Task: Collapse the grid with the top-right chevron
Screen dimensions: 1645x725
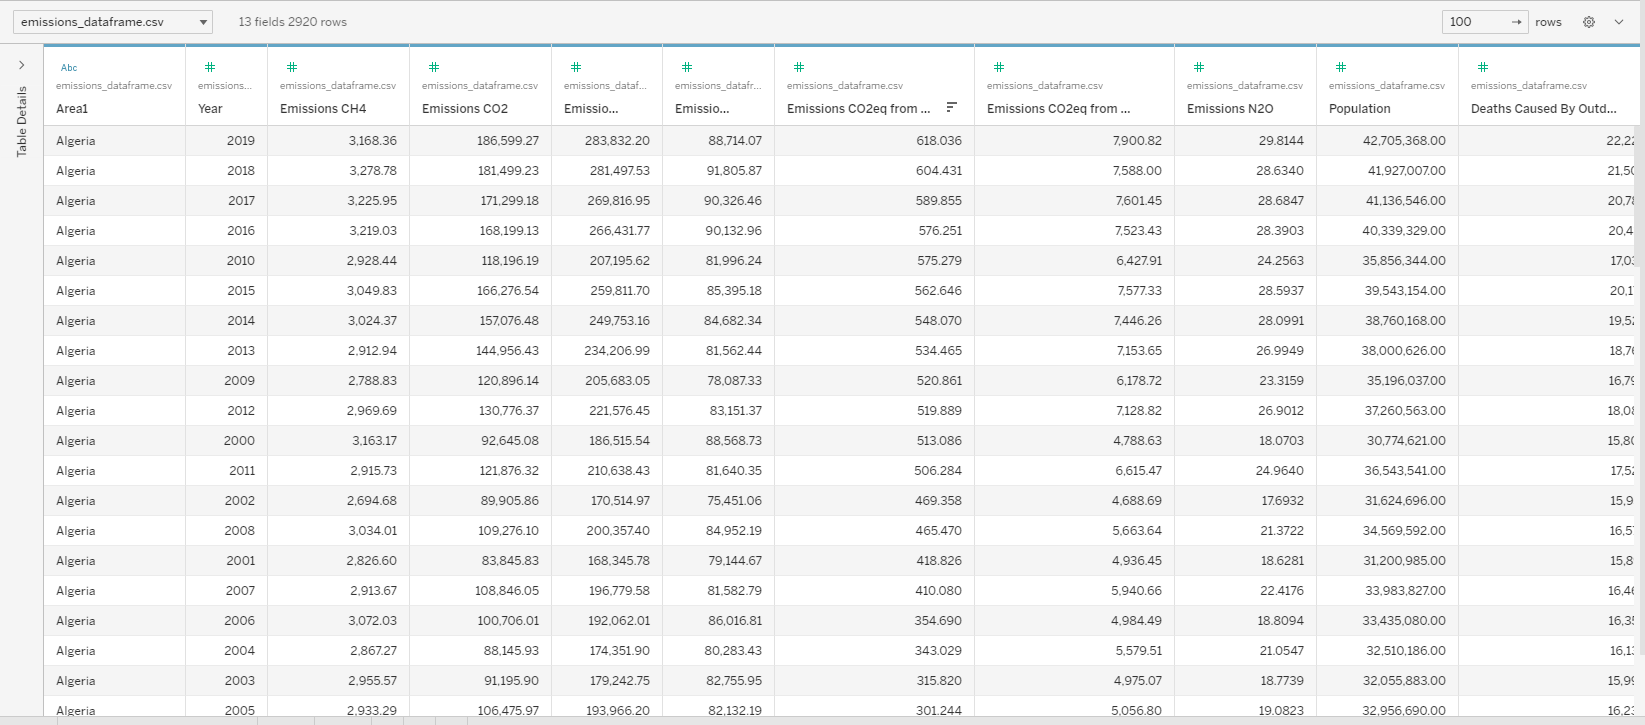Action: [1619, 22]
